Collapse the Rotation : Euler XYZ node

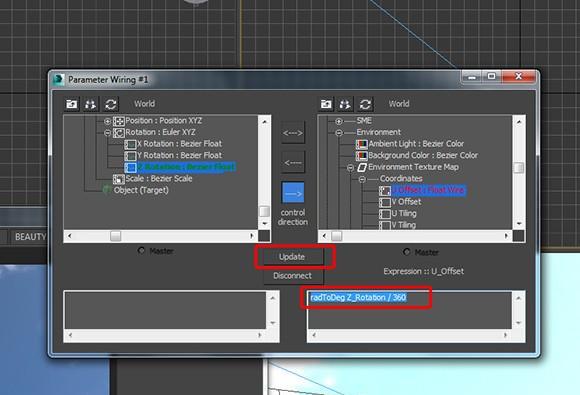(107, 132)
